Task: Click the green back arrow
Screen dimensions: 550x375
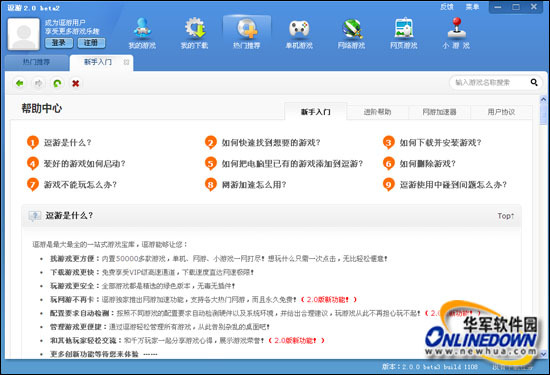Action: tap(20, 83)
